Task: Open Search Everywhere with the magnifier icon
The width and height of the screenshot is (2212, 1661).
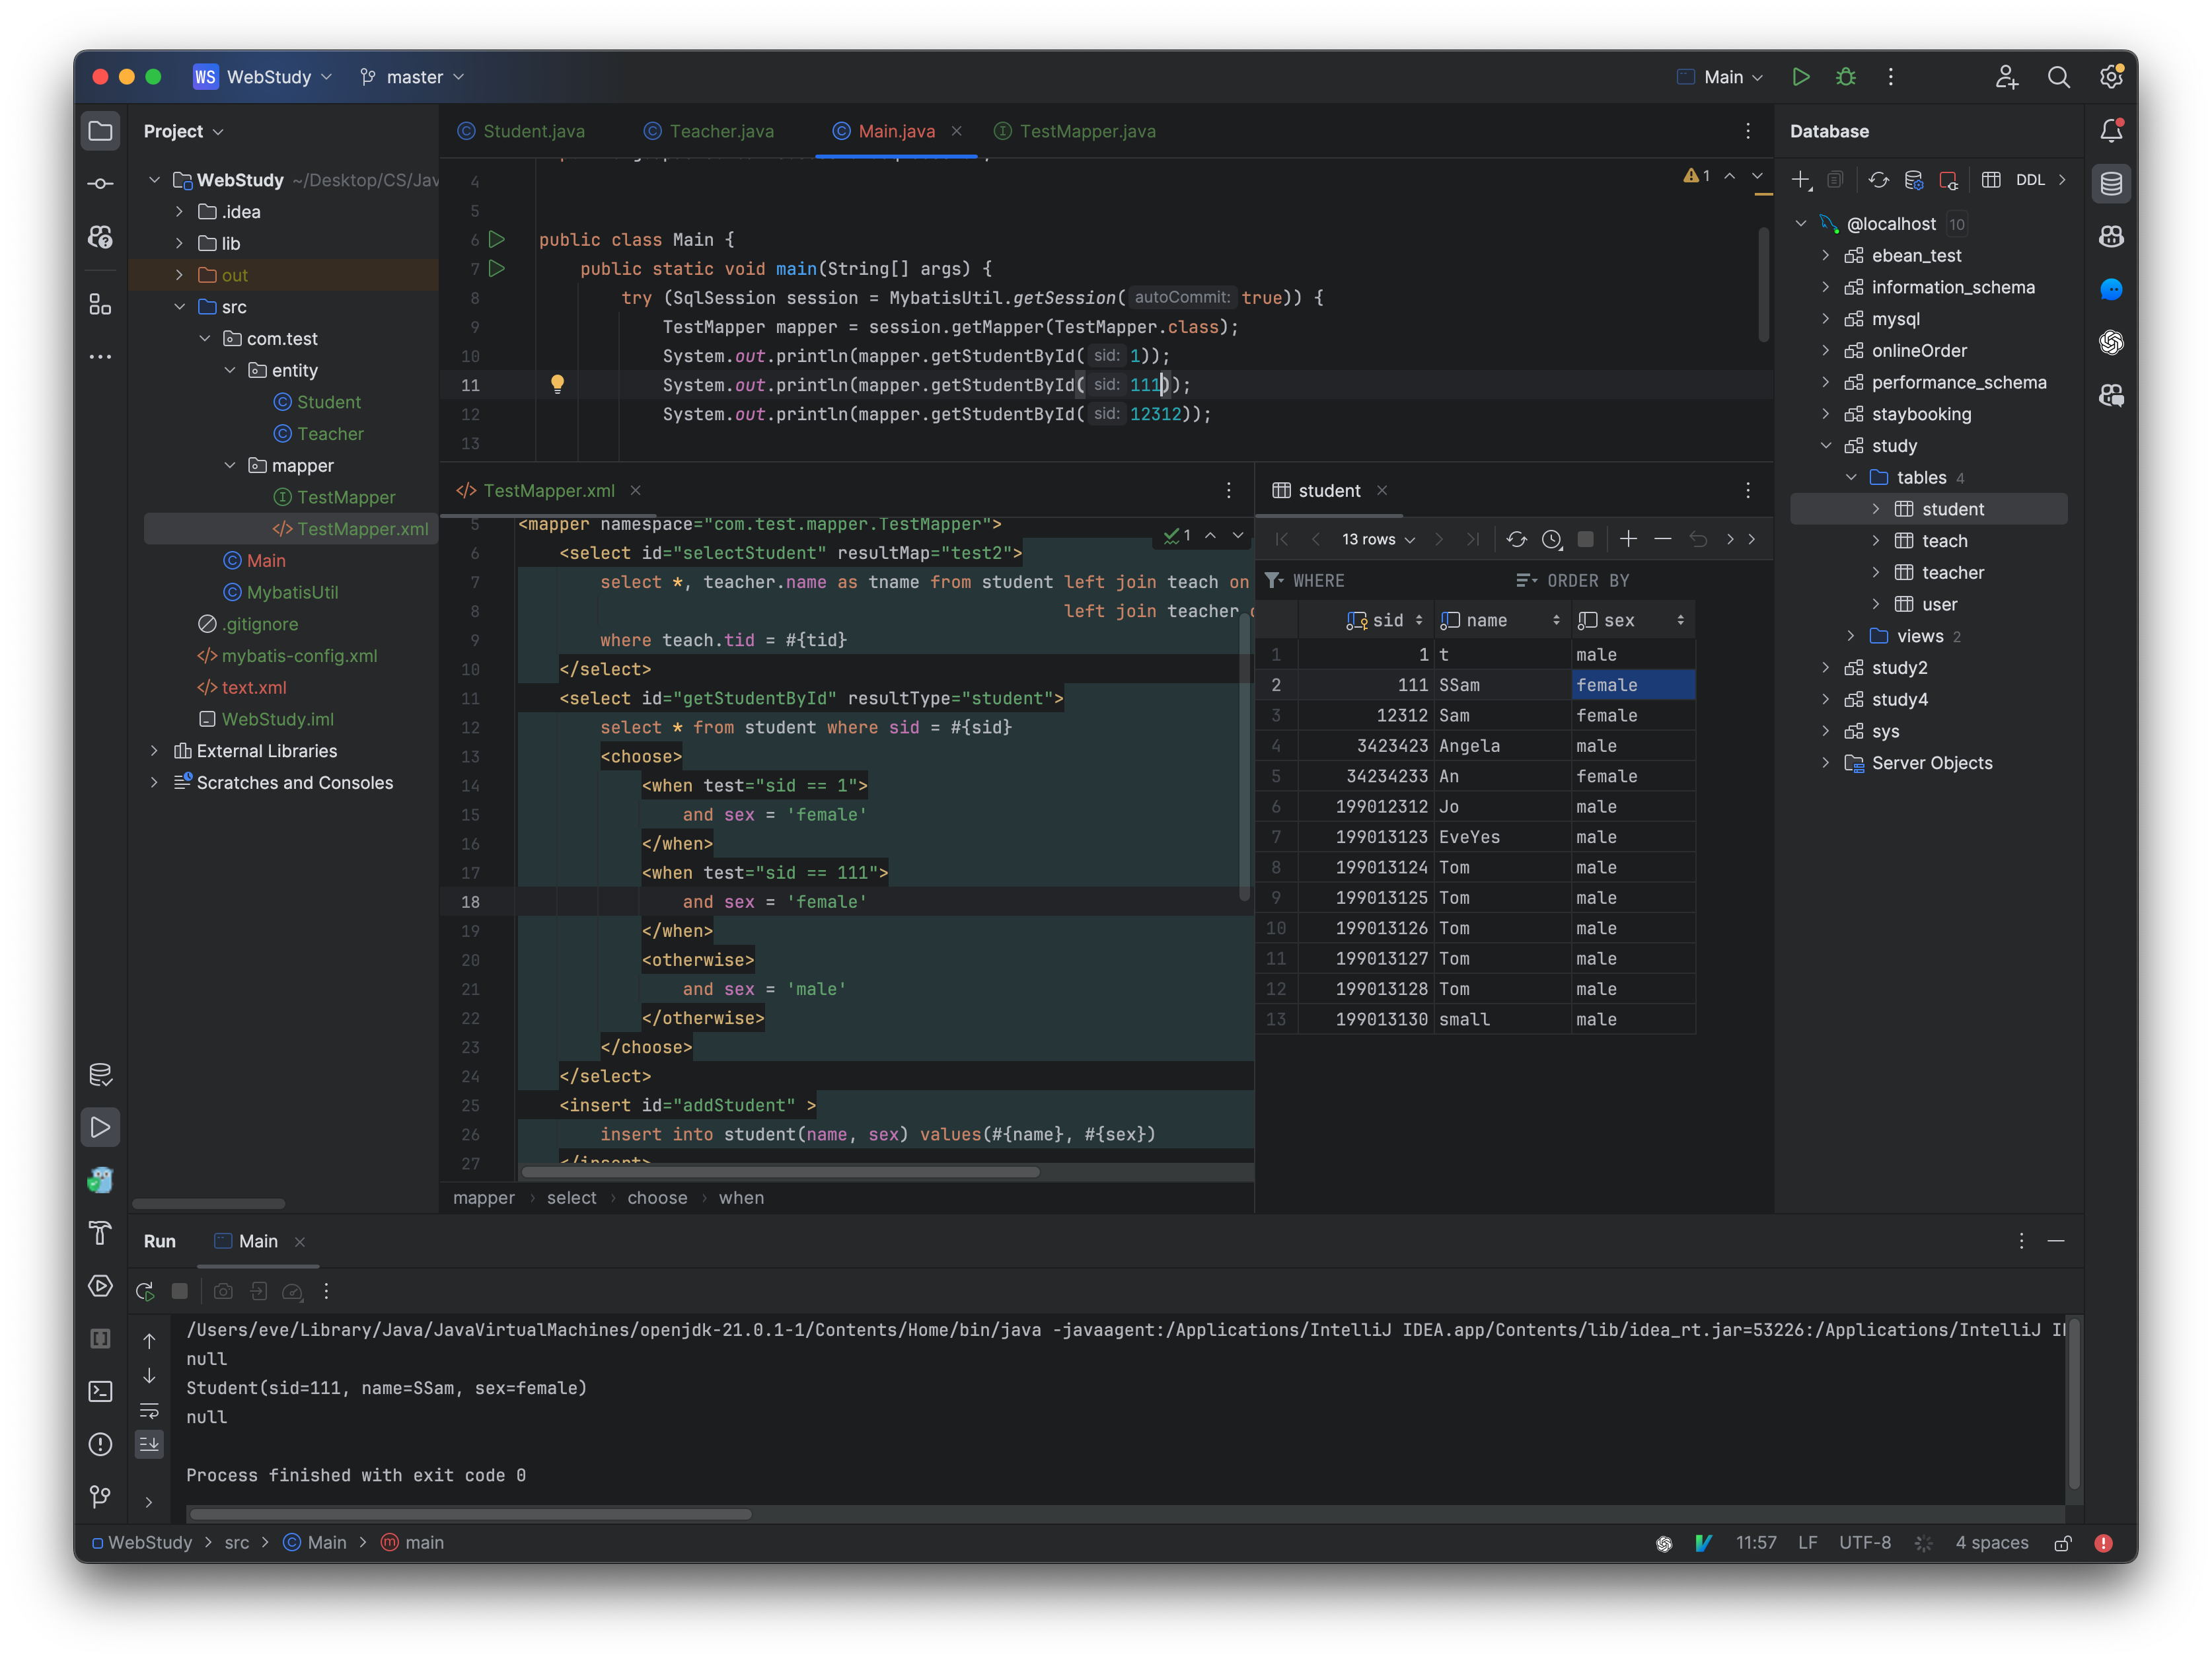Action: [2059, 77]
